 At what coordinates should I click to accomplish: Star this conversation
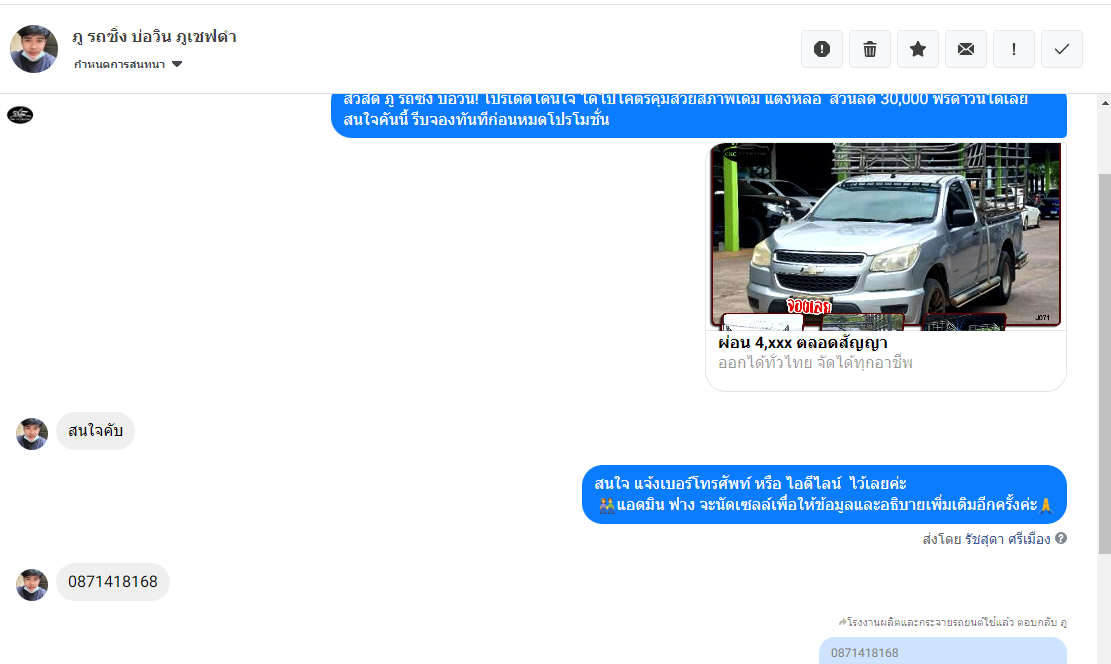tap(918, 49)
